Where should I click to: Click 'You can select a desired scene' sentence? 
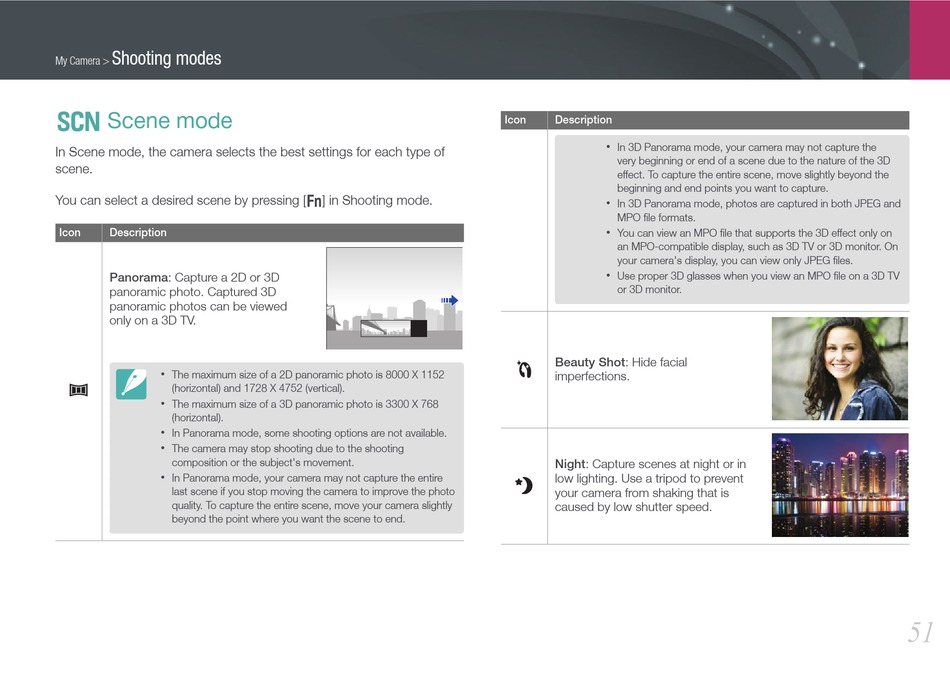click(244, 201)
